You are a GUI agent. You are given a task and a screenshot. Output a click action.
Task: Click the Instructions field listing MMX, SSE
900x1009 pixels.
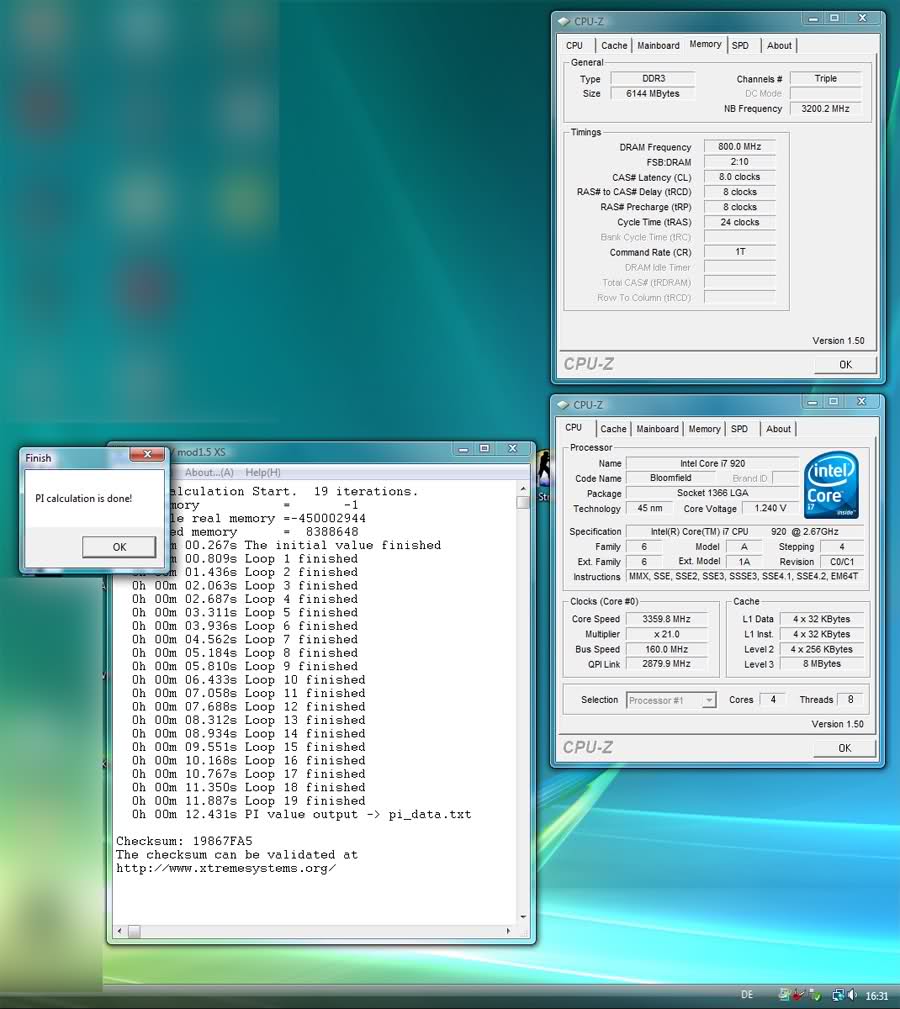click(743, 577)
